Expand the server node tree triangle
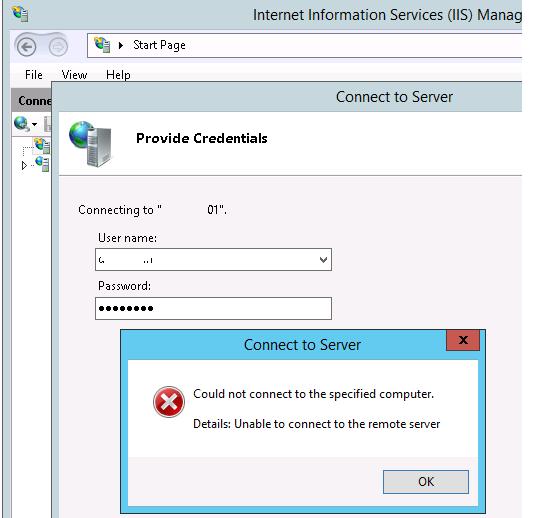Image resolution: width=542 pixels, height=518 pixels. click(24, 166)
